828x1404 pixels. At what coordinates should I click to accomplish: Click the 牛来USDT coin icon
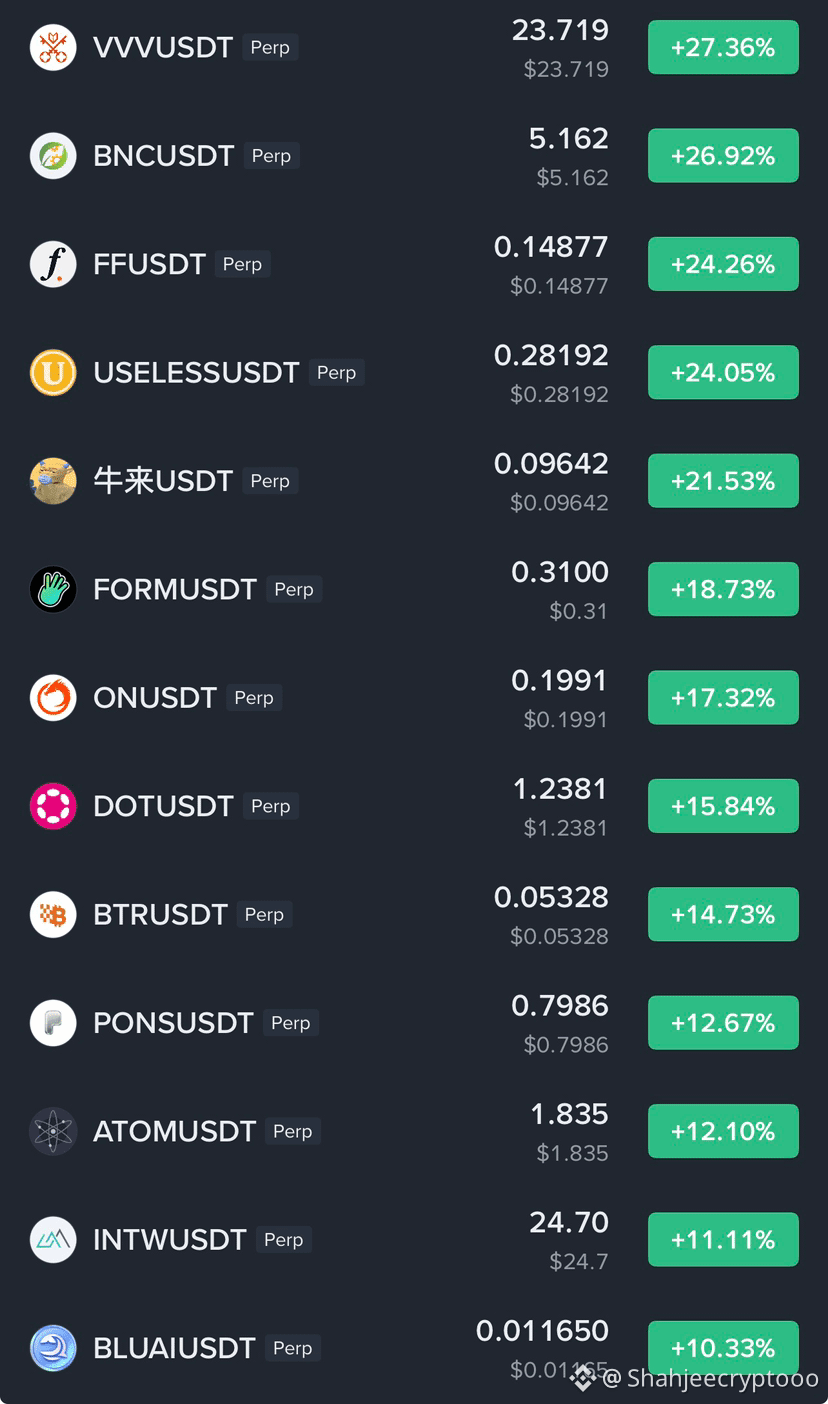[53, 481]
